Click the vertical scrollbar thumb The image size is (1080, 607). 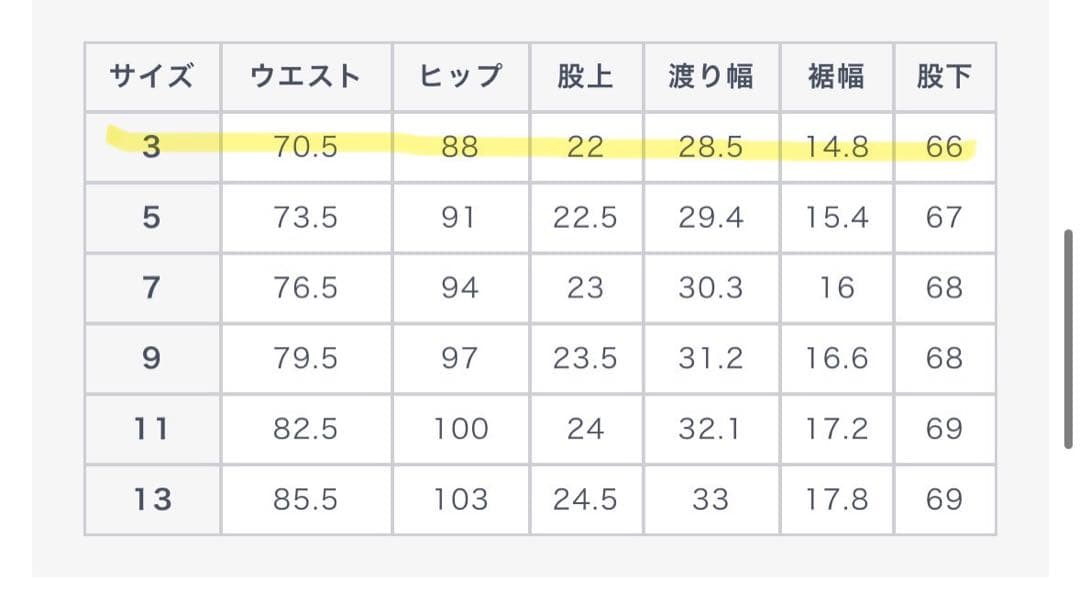click(1068, 340)
